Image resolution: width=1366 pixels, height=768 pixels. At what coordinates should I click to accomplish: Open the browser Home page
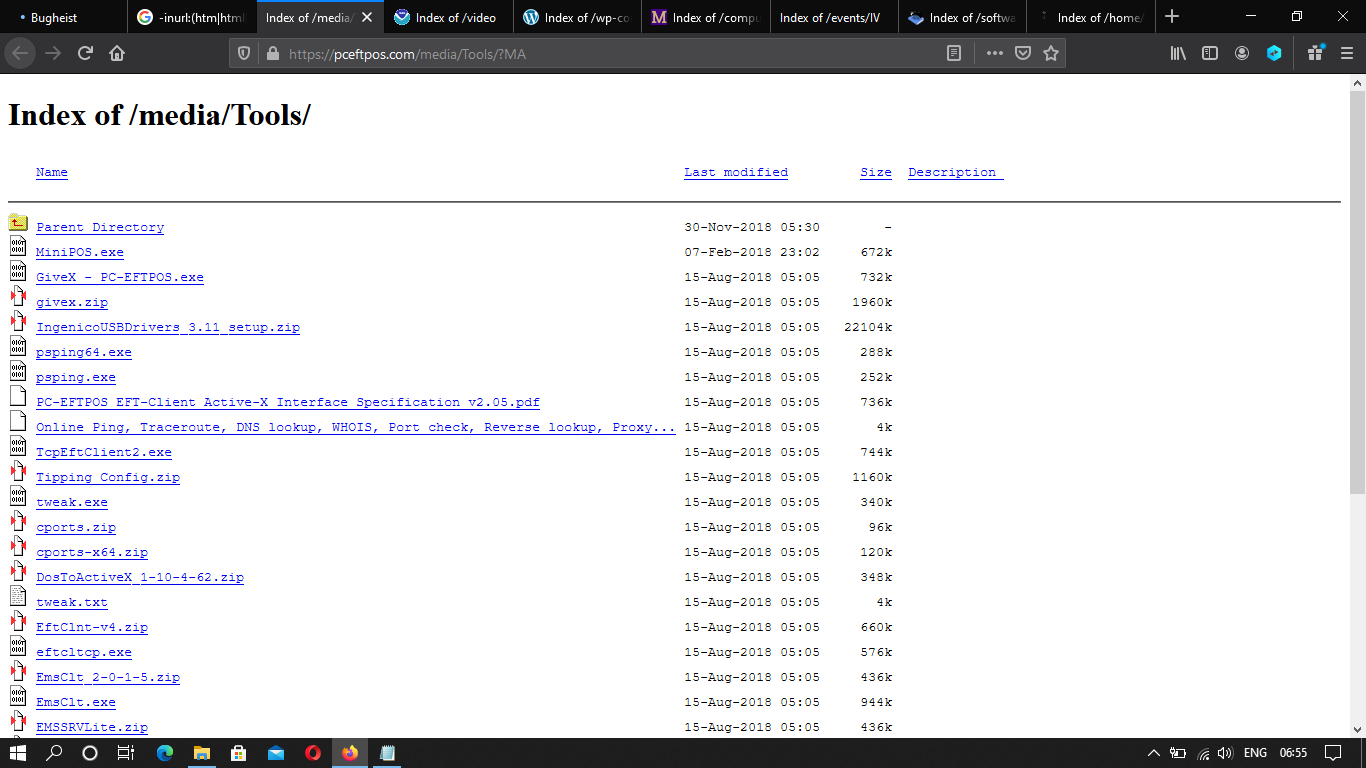click(x=117, y=53)
